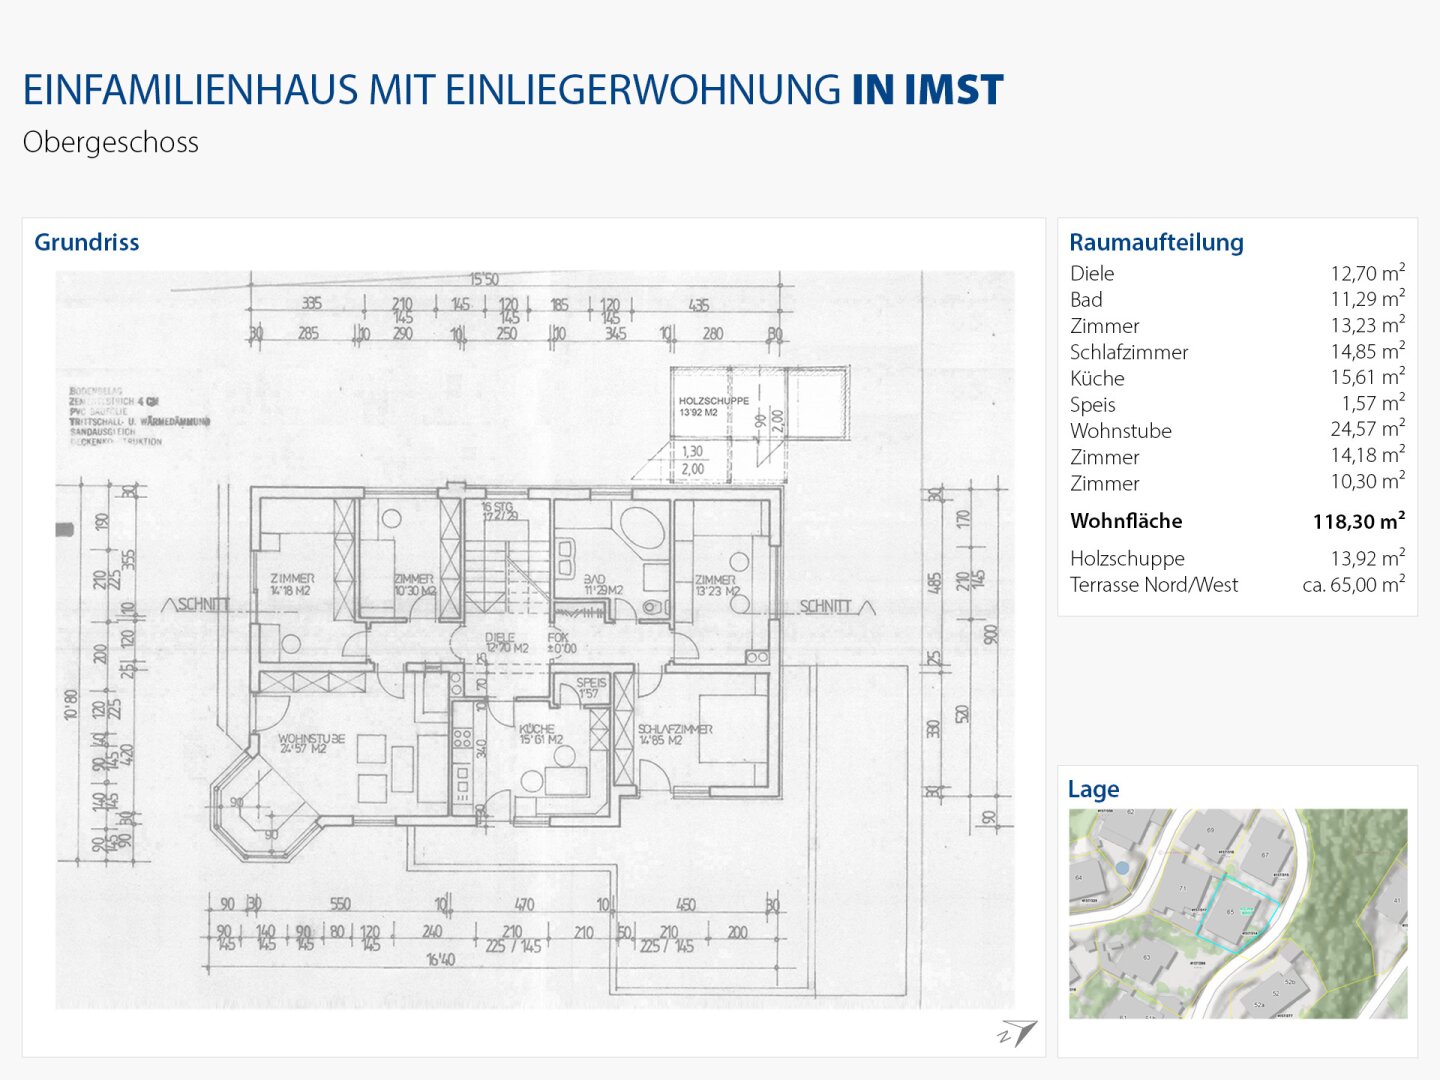Click the '15'50' top overall dimension

tap(484, 279)
